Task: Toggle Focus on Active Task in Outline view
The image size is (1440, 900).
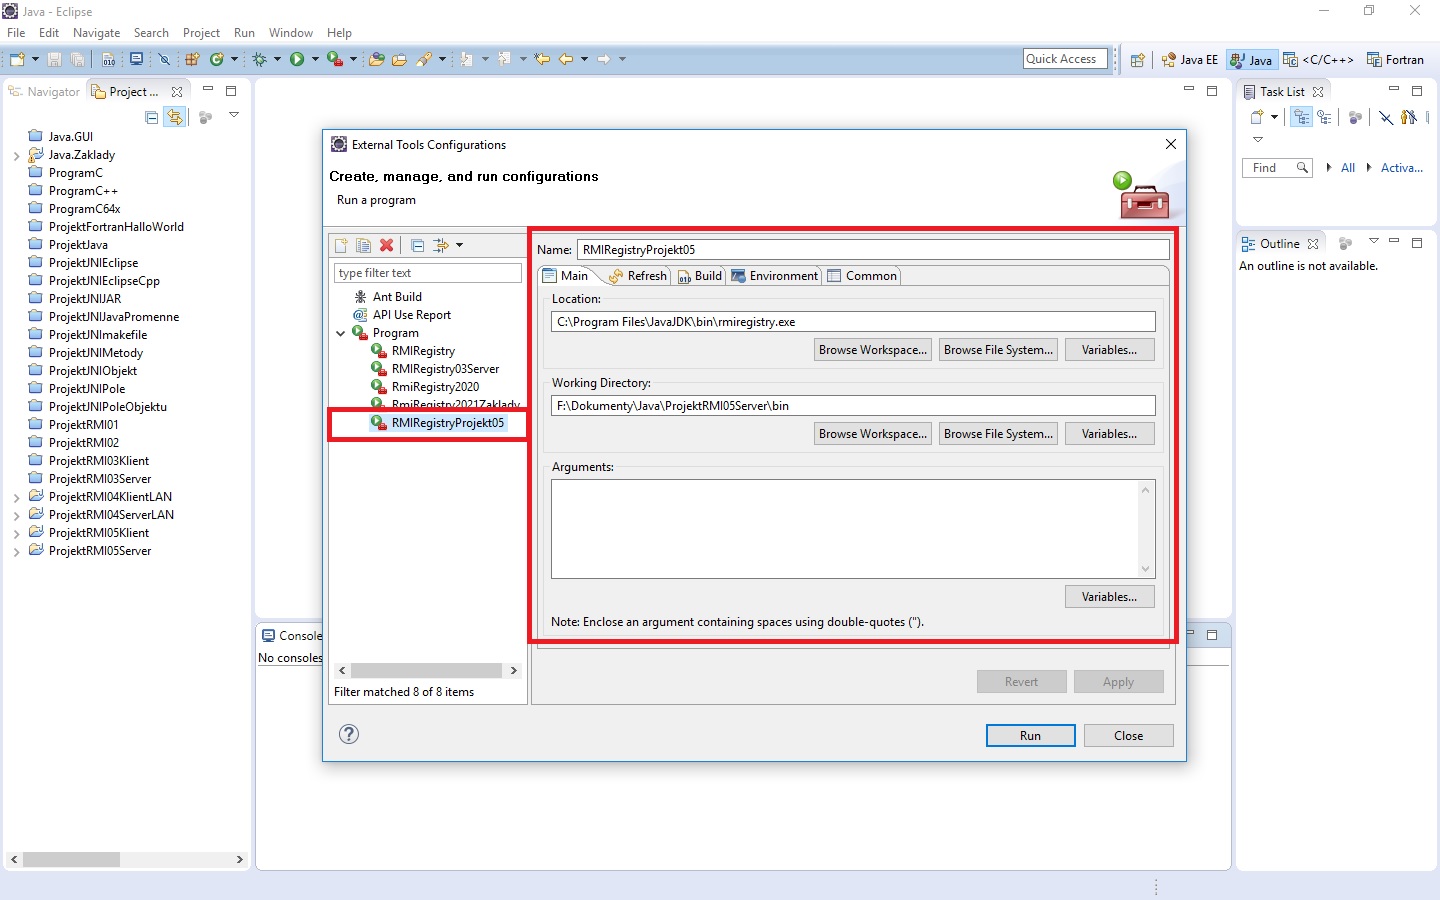Action: click(1345, 243)
